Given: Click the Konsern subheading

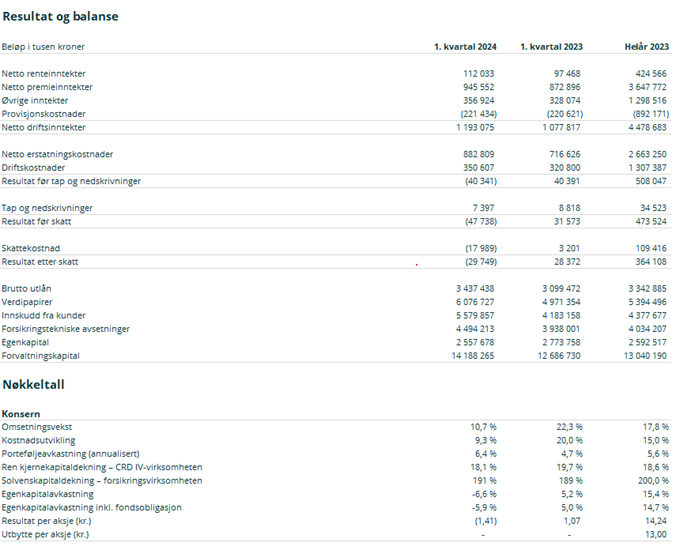Looking at the screenshot, I should pos(21,413).
